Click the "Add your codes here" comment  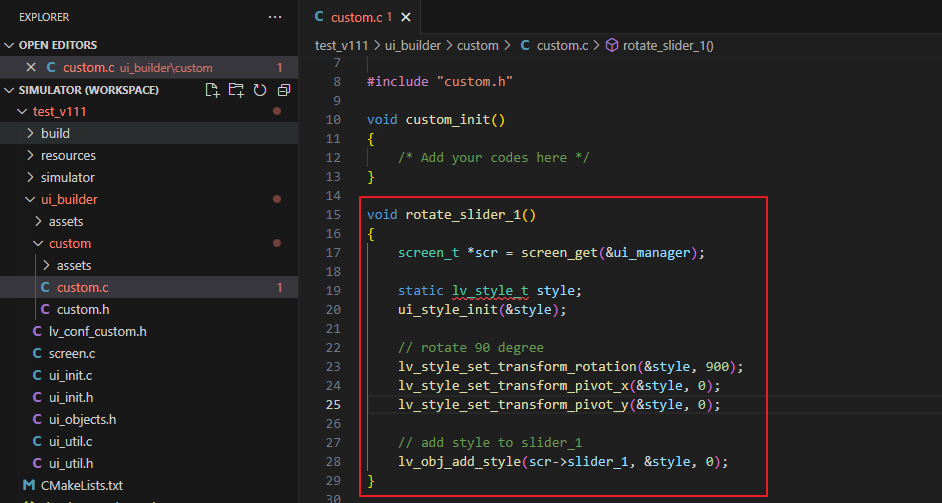[x=494, y=157]
